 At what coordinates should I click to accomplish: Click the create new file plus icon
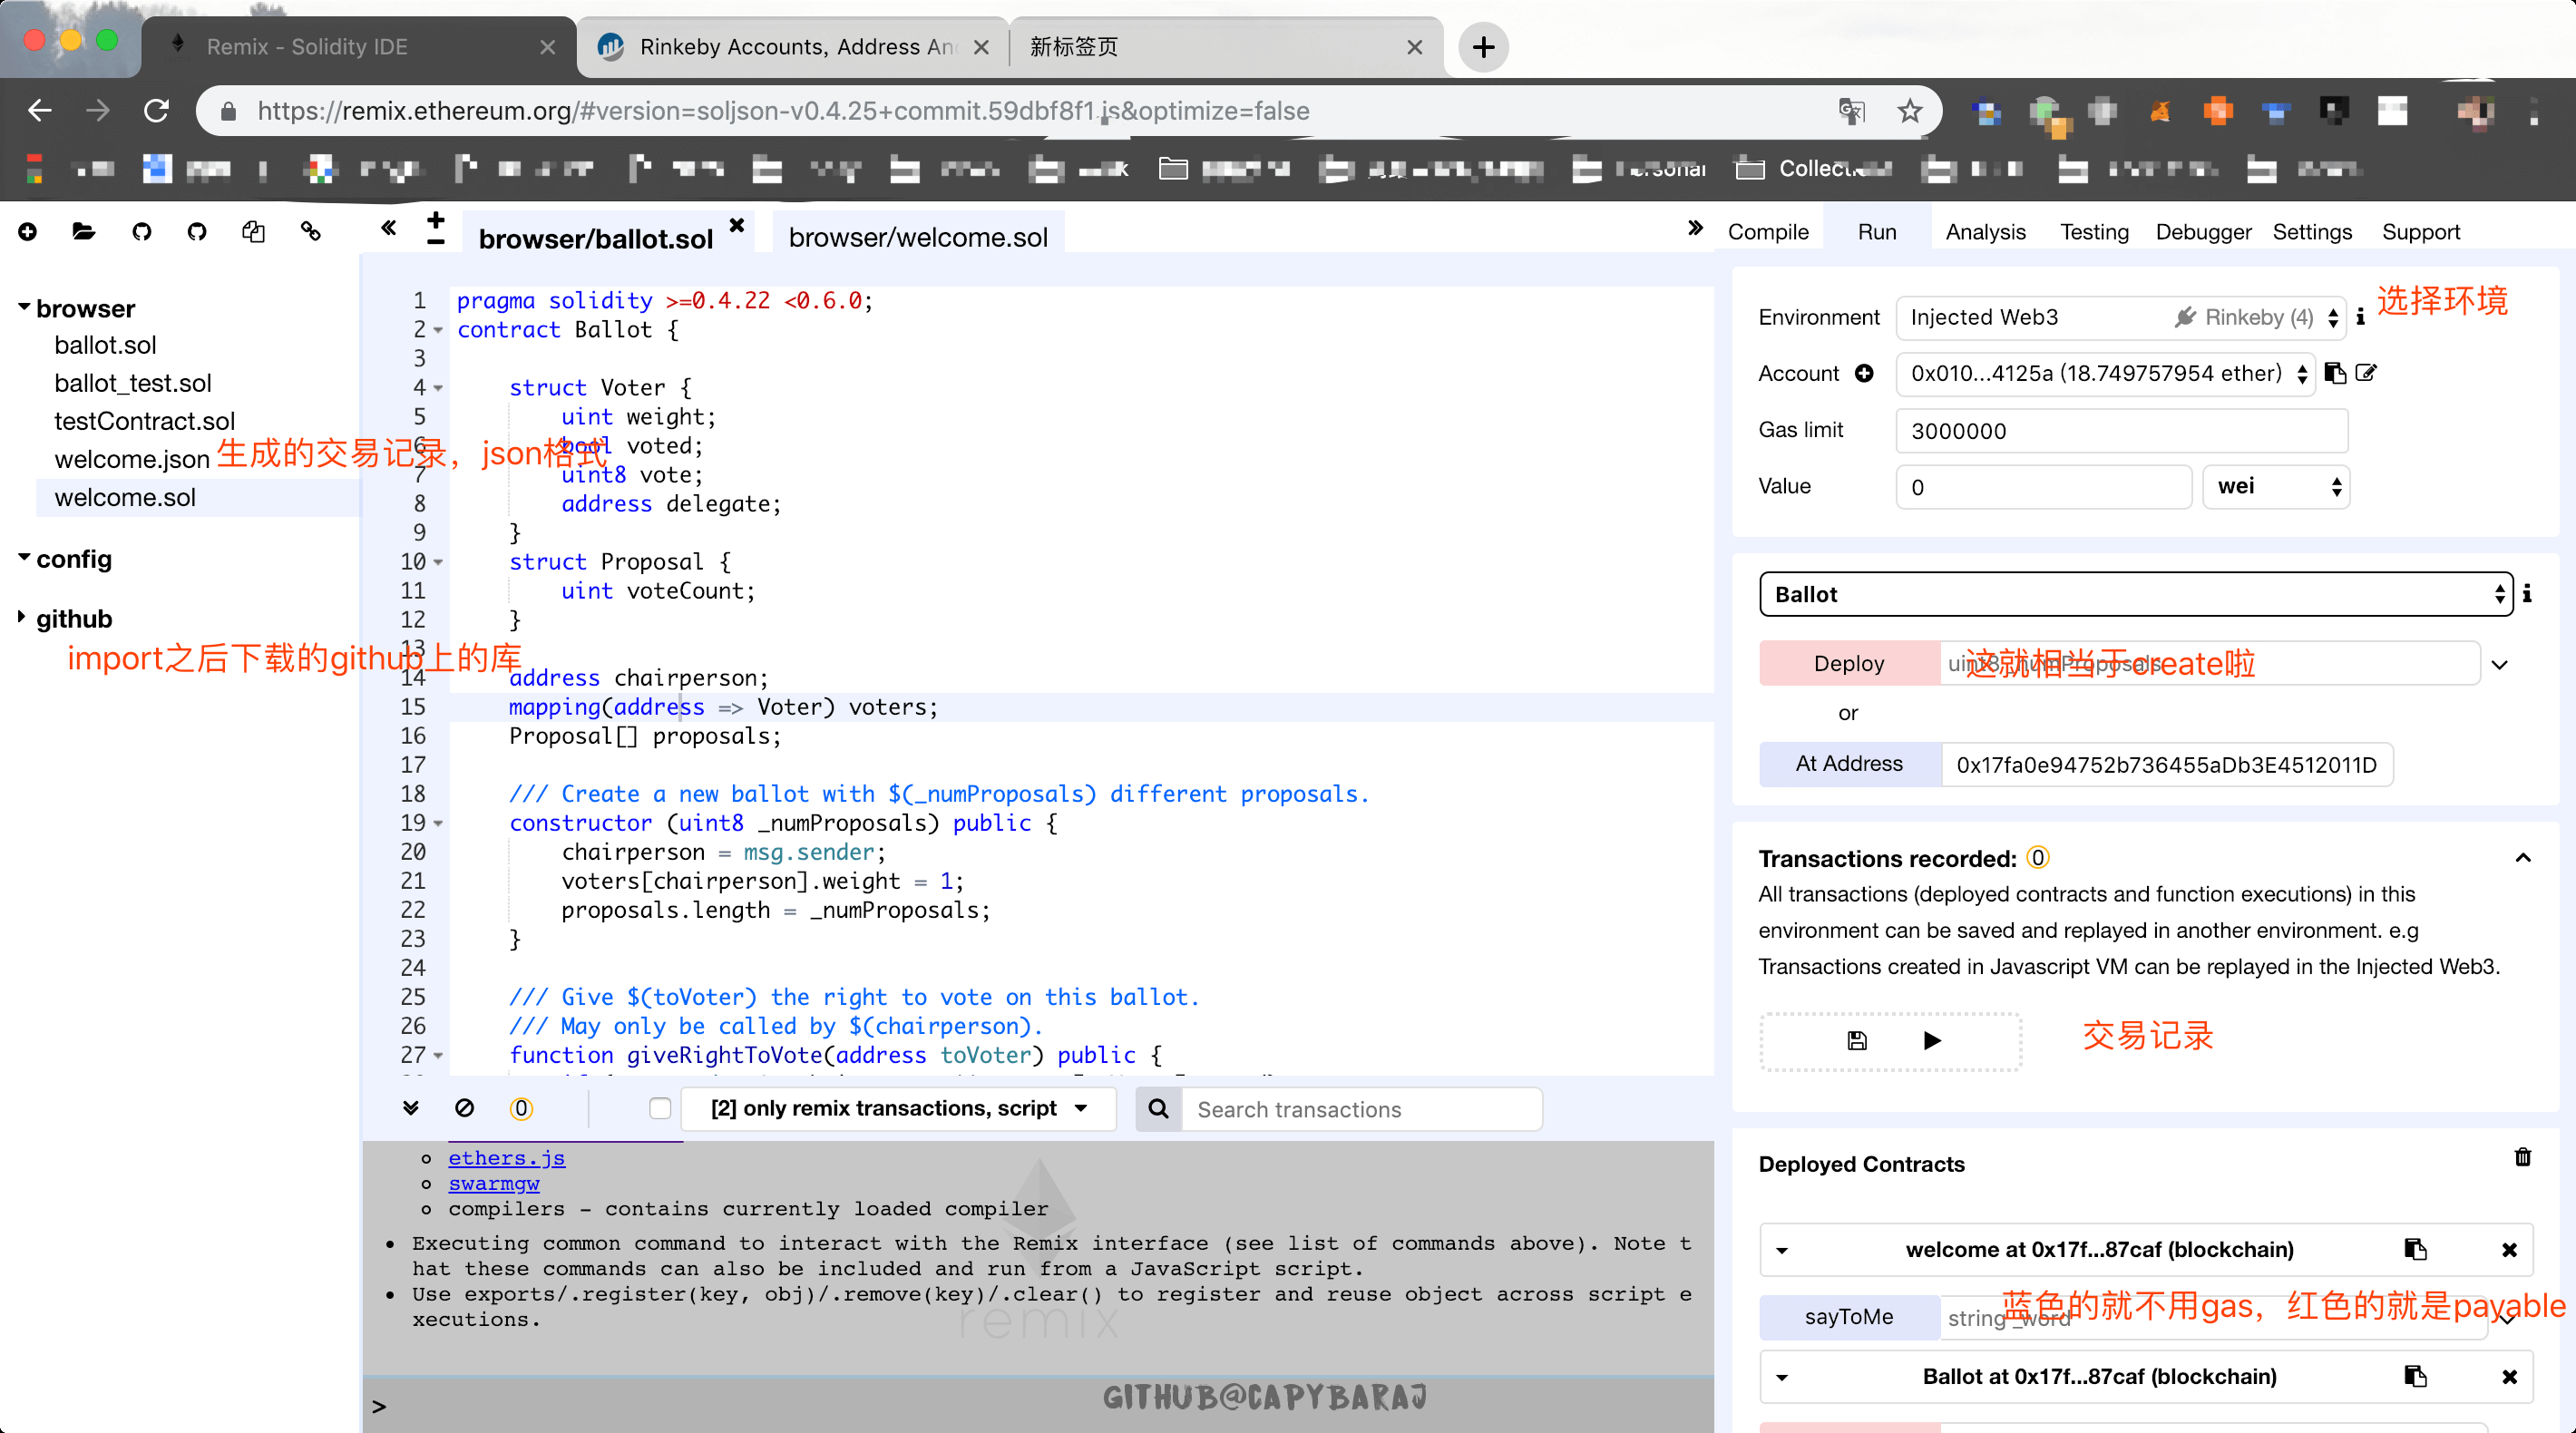(28, 232)
